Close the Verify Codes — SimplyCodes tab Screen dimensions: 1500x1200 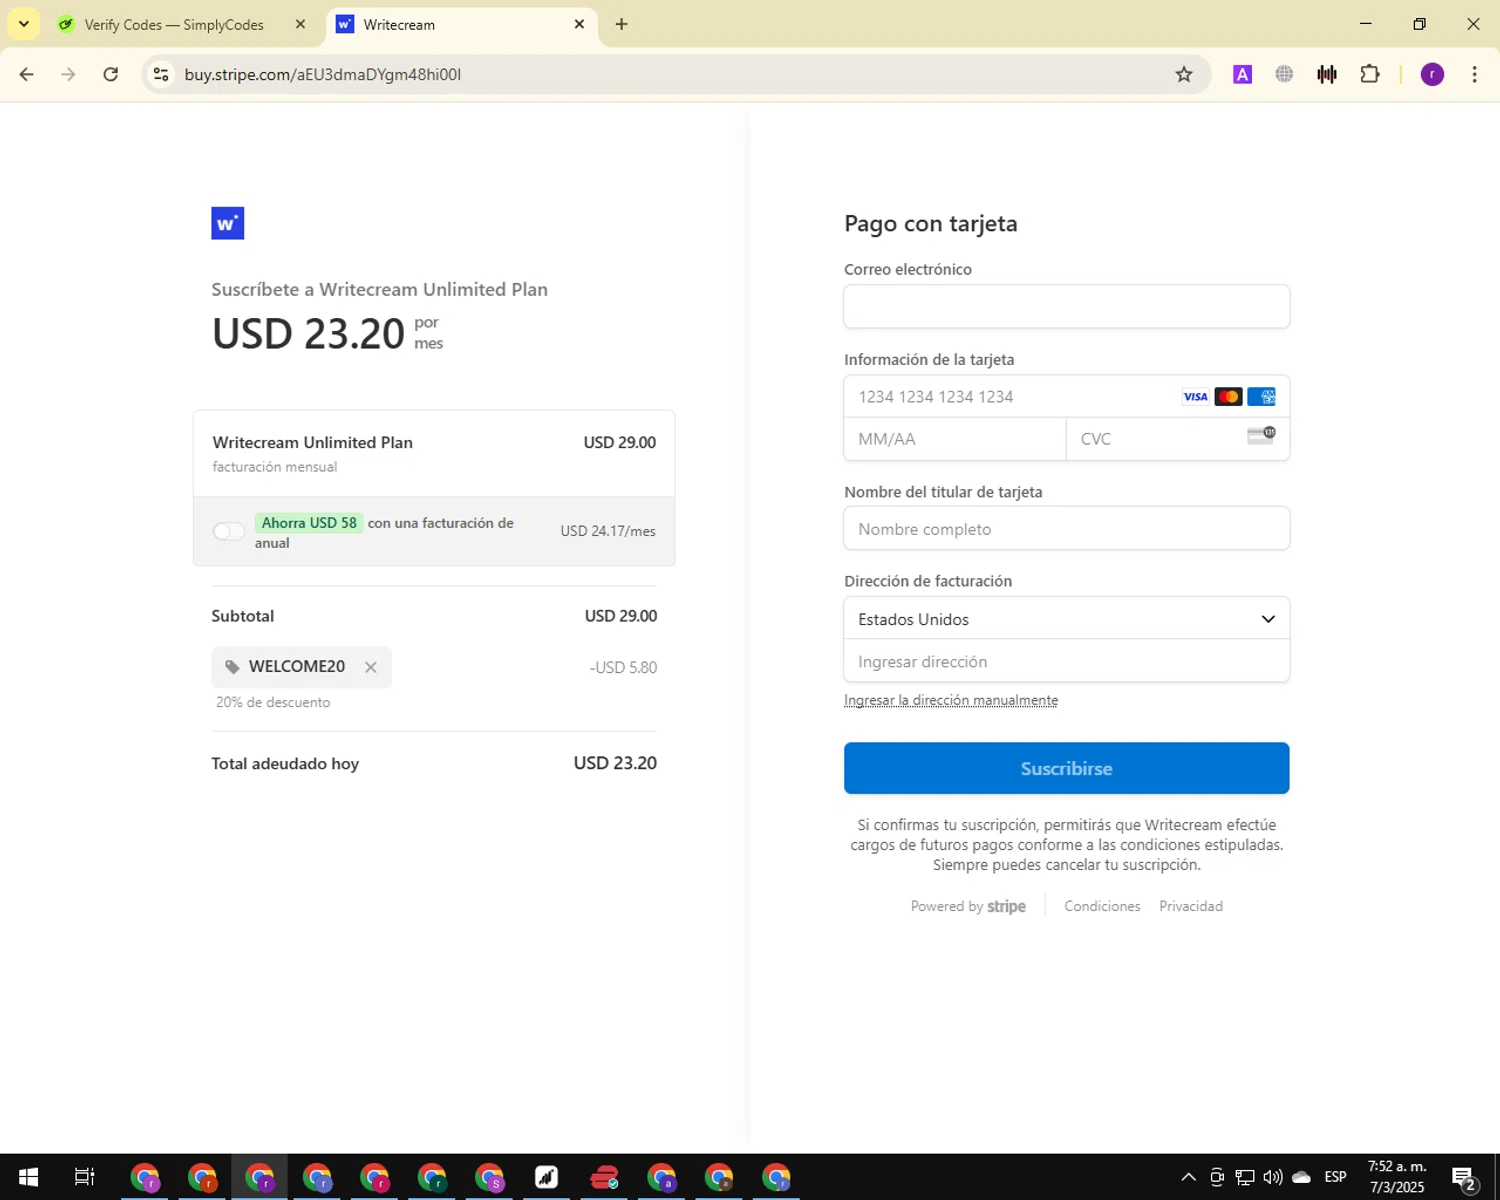point(300,24)
